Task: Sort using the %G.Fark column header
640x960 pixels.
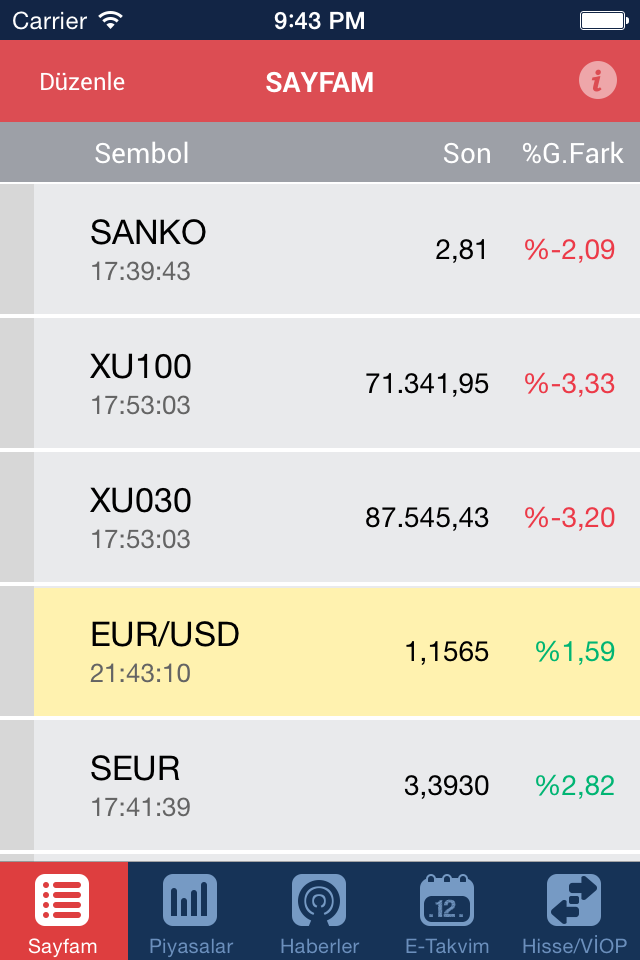Action: pyautogui.click(x=572, y=153)
